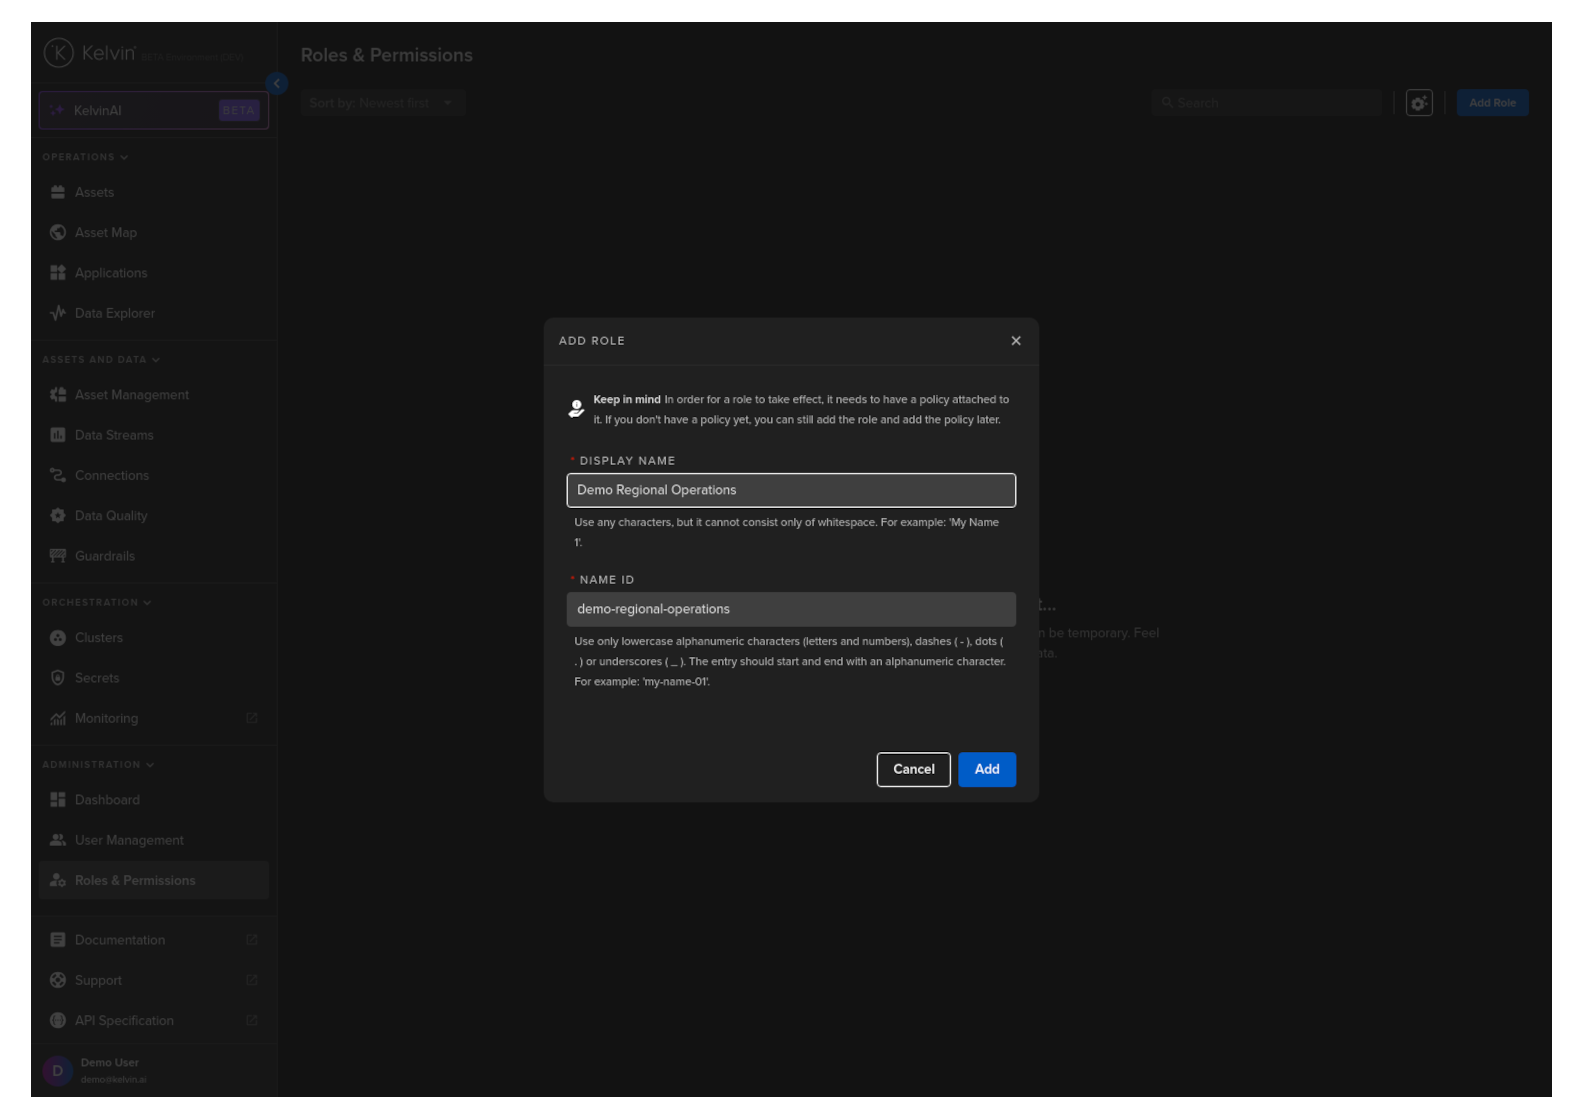Click Cancel in the Add Role dialog
The width and height of the screenshot is (1584, 1120).
point(913,769)
